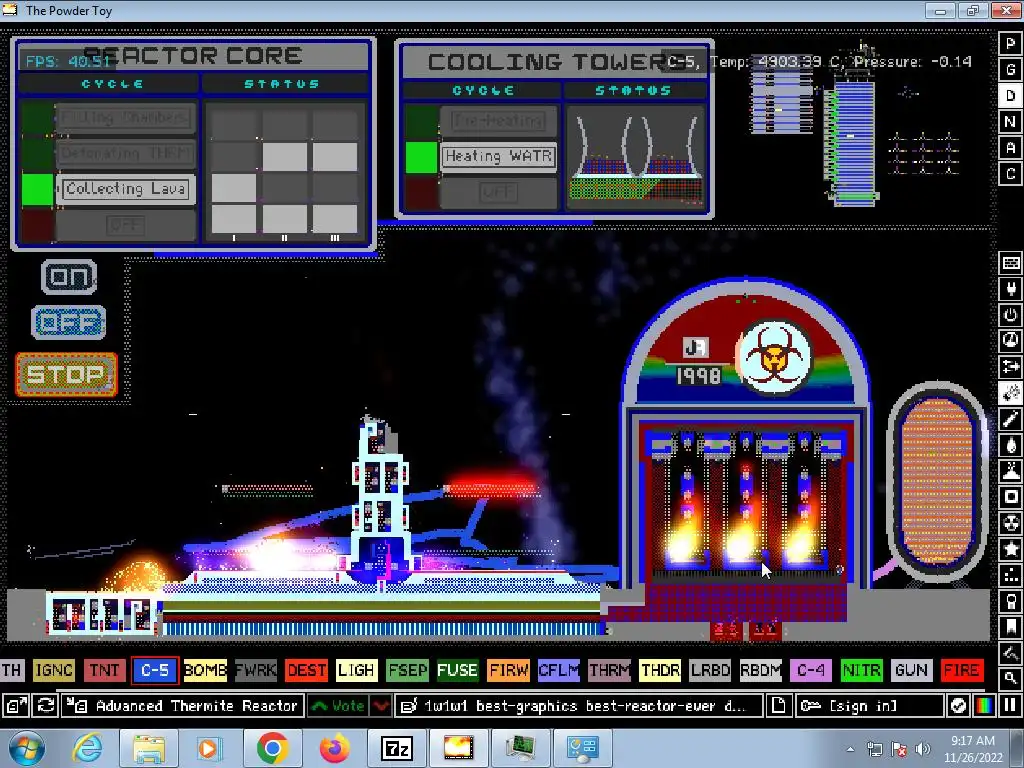Open the Game of Life dots icon
1024x768 pixels.
point(1010,575)
